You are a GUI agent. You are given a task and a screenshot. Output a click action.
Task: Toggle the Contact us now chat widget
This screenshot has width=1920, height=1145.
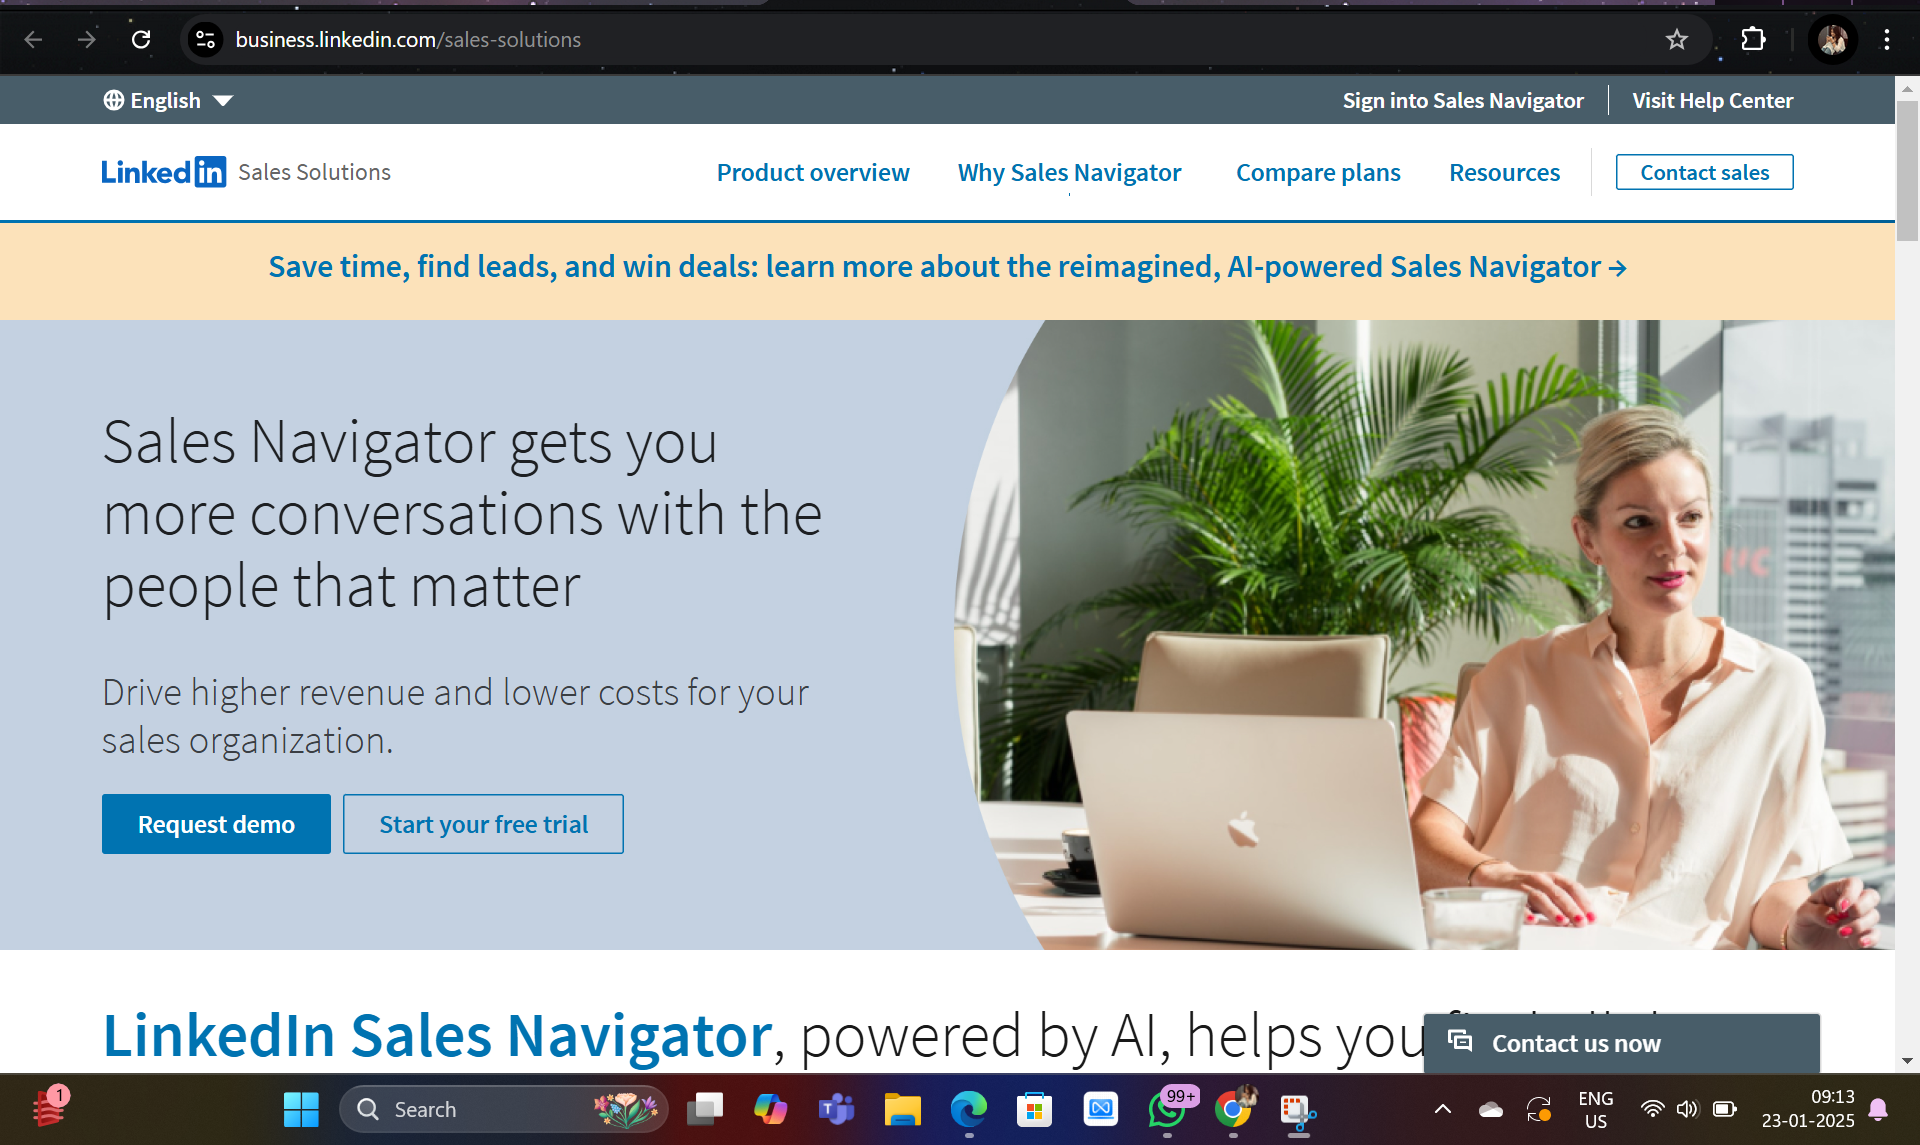point(1622,1043)
